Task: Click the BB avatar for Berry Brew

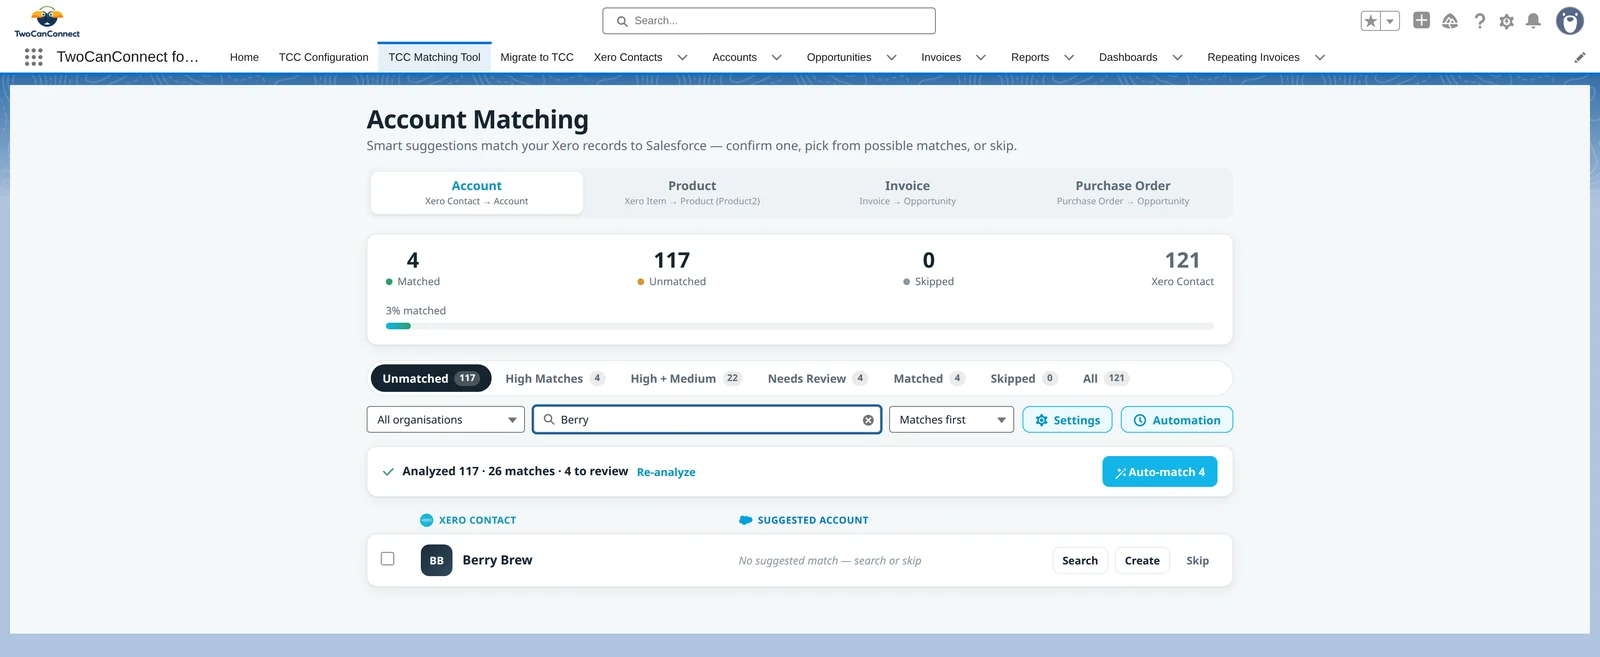Action: tap(436, 560)
